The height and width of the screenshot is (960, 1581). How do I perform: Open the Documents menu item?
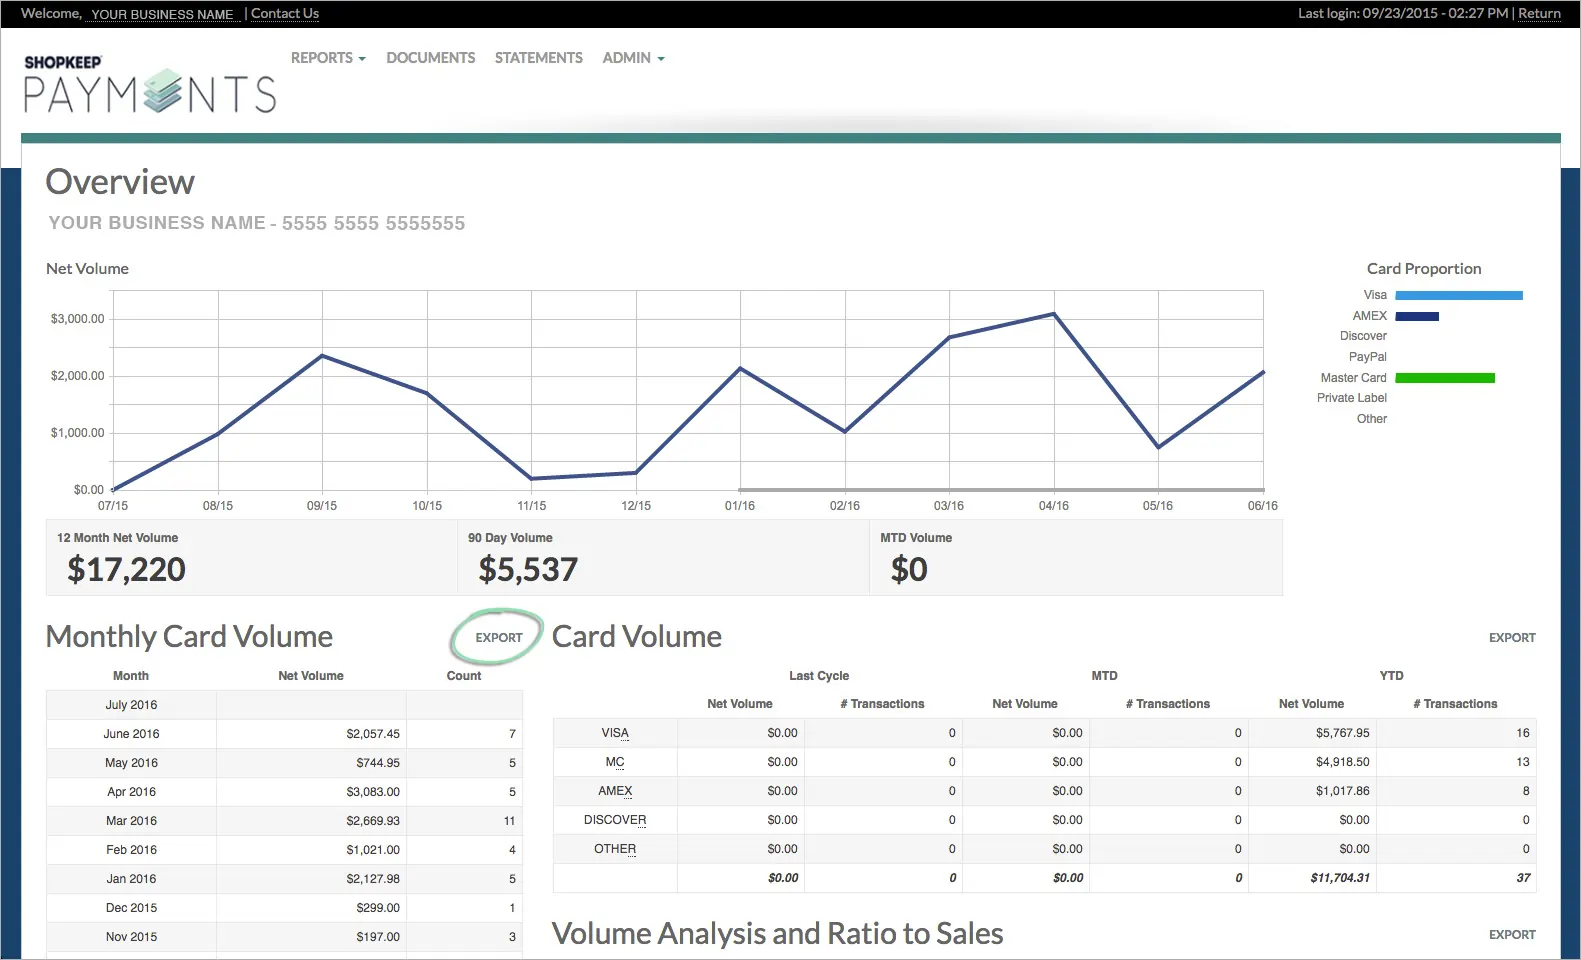(430, 58)
